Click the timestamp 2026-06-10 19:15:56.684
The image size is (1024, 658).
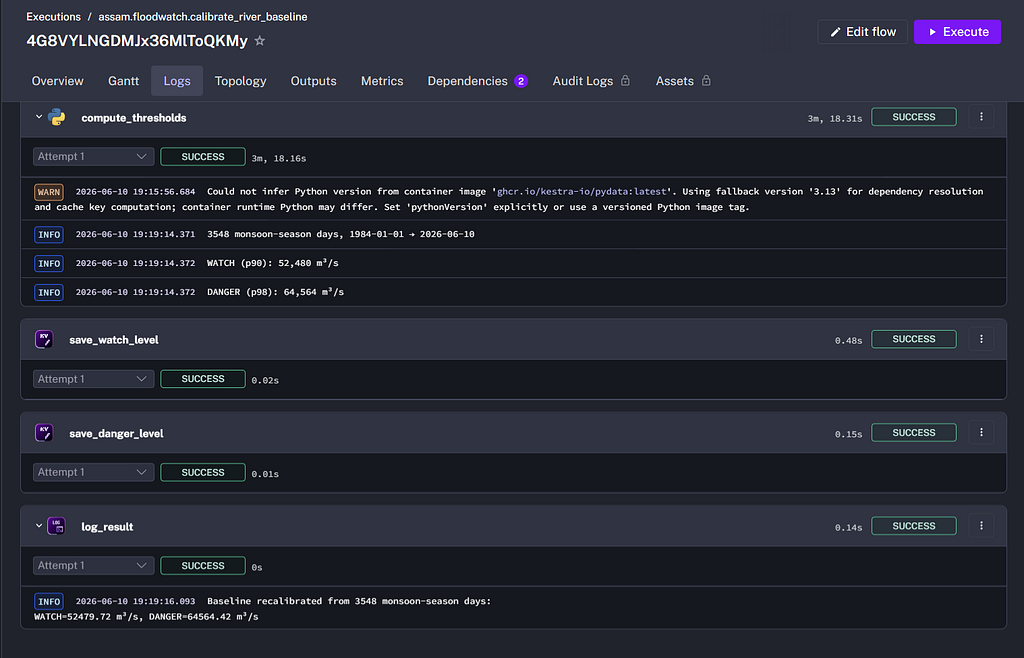(x=135, y=191)
